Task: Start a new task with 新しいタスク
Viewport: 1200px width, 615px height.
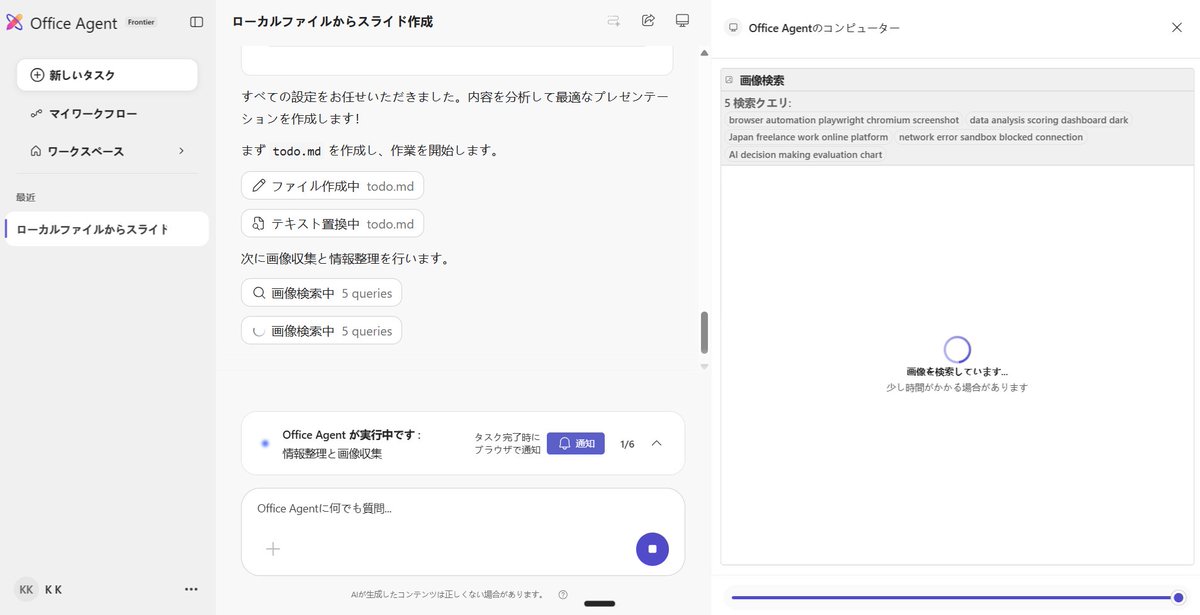Action: (x=107, y=75)
